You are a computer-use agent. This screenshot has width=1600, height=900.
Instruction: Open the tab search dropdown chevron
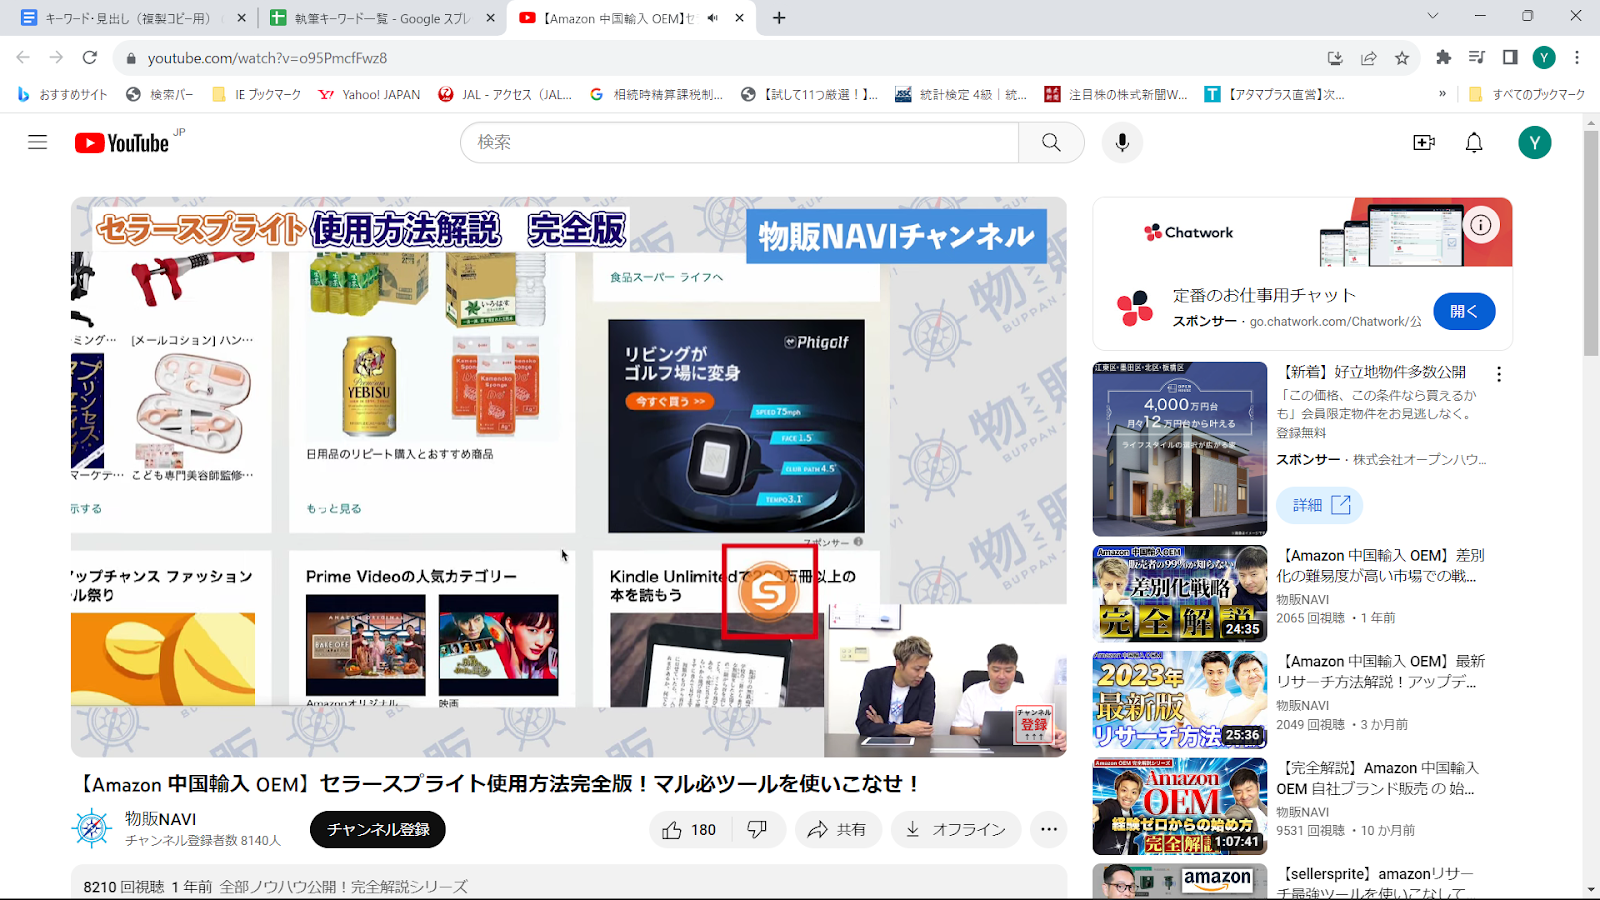pyautogui.click(x=1432, y=16)
